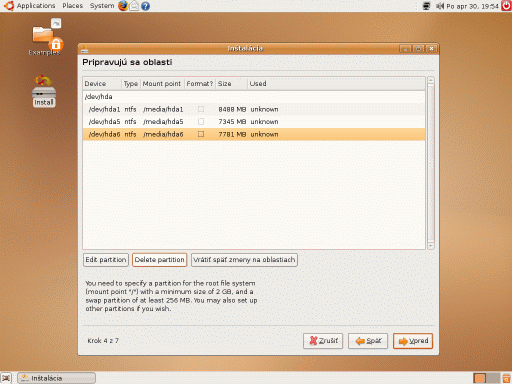Select the /dev/hda5 partition row
Viewport: 512px width, 384px height.
click(x=254, y=121)
